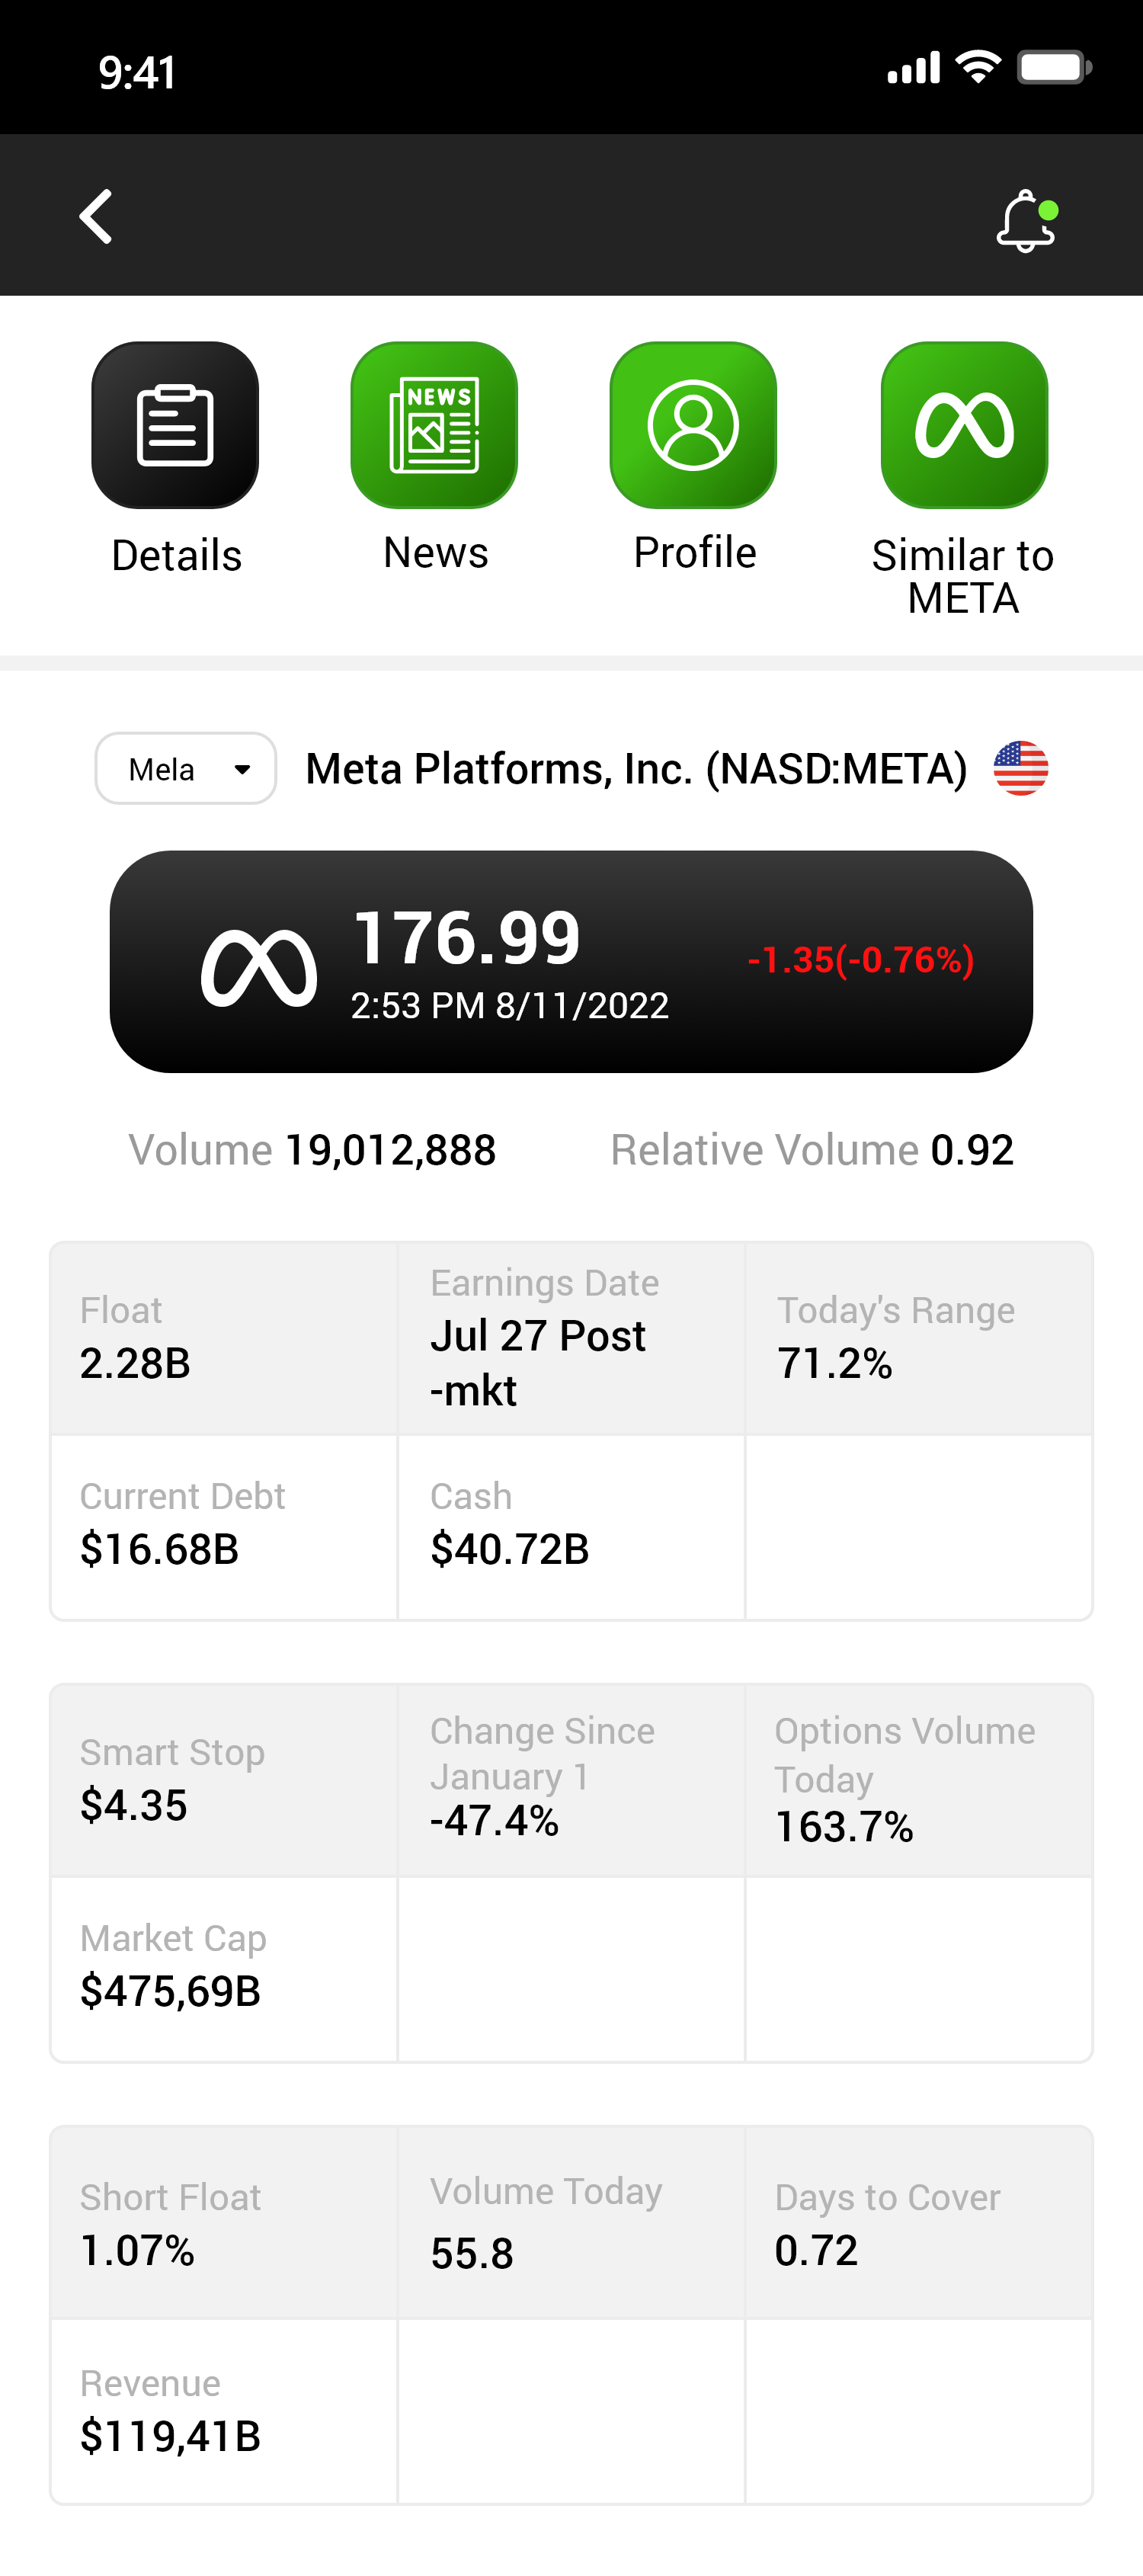The image size is (1143, 2576).
Task: Click the dropdown arrow beside Mela
Action: coord(242,769)
